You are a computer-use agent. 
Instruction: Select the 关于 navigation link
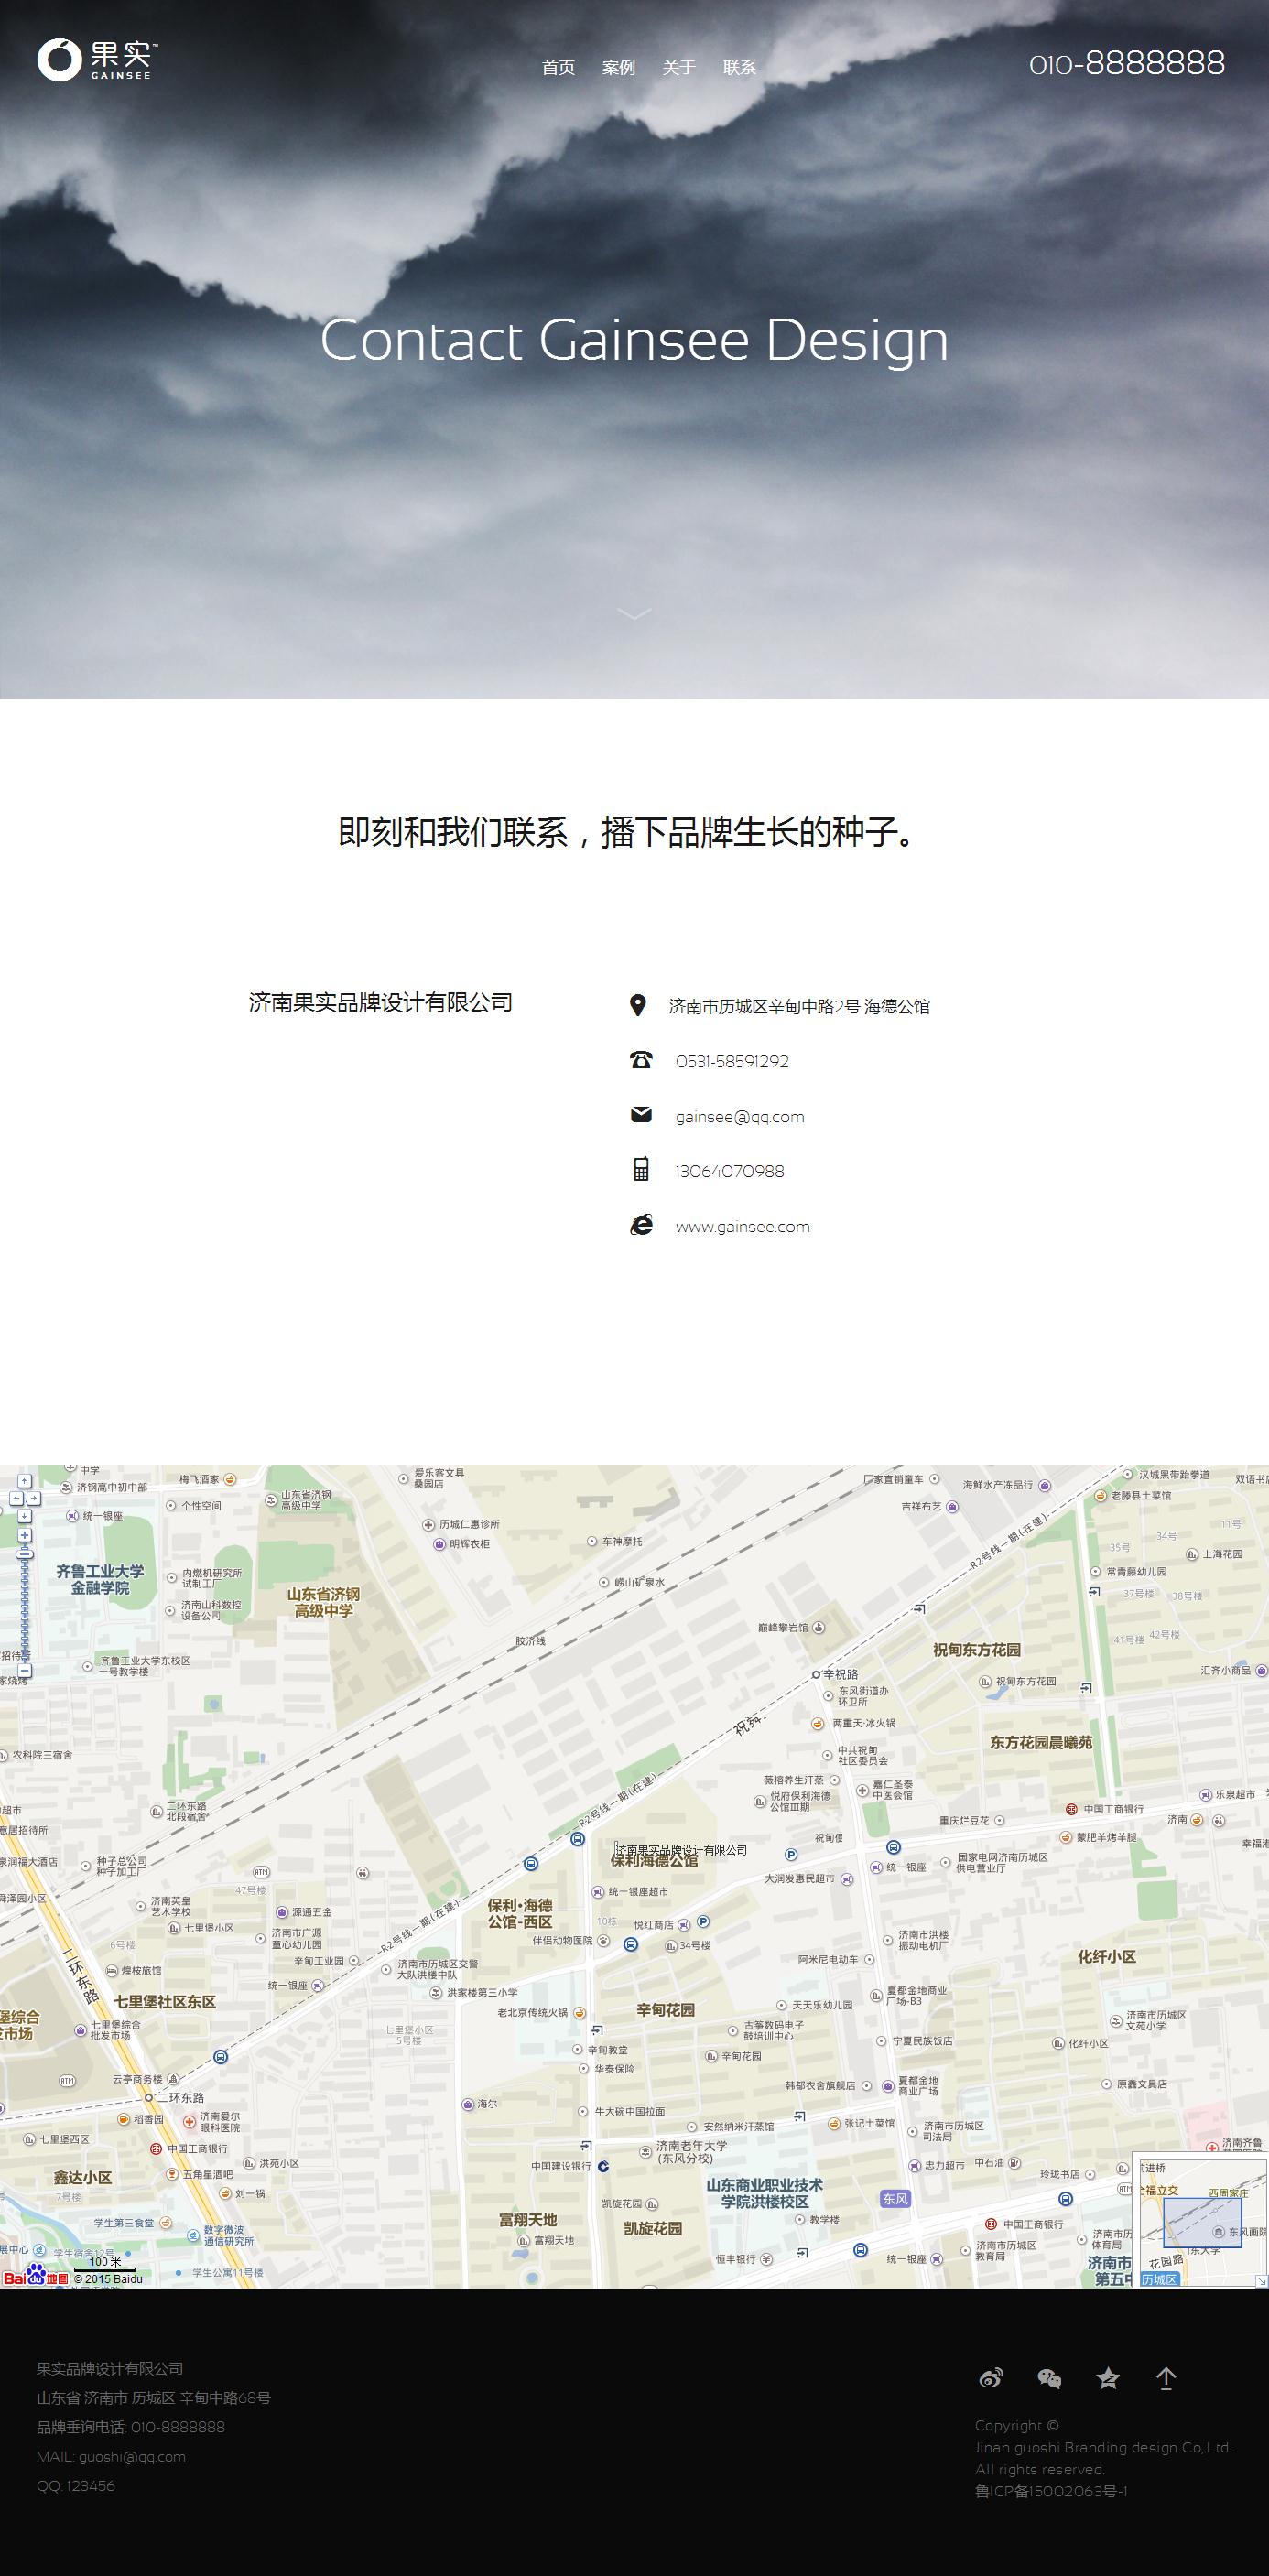click(678, 68)
